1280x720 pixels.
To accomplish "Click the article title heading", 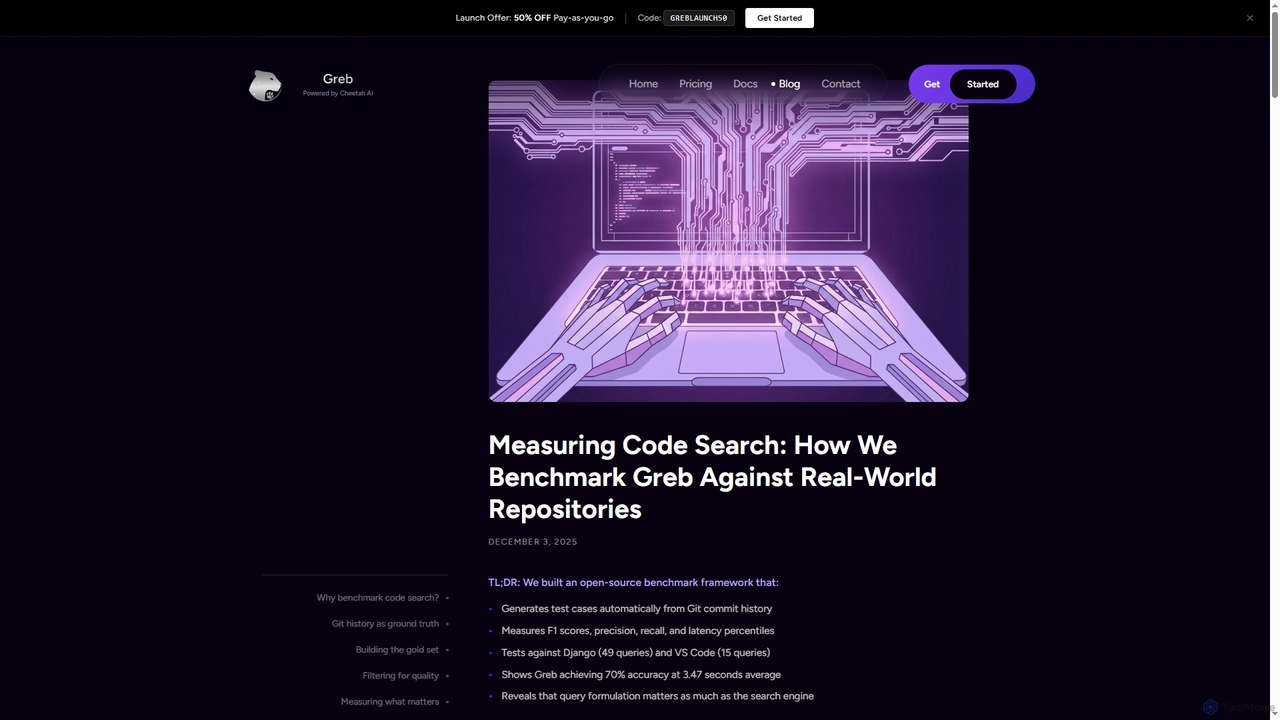I will [x=712, y=477].
